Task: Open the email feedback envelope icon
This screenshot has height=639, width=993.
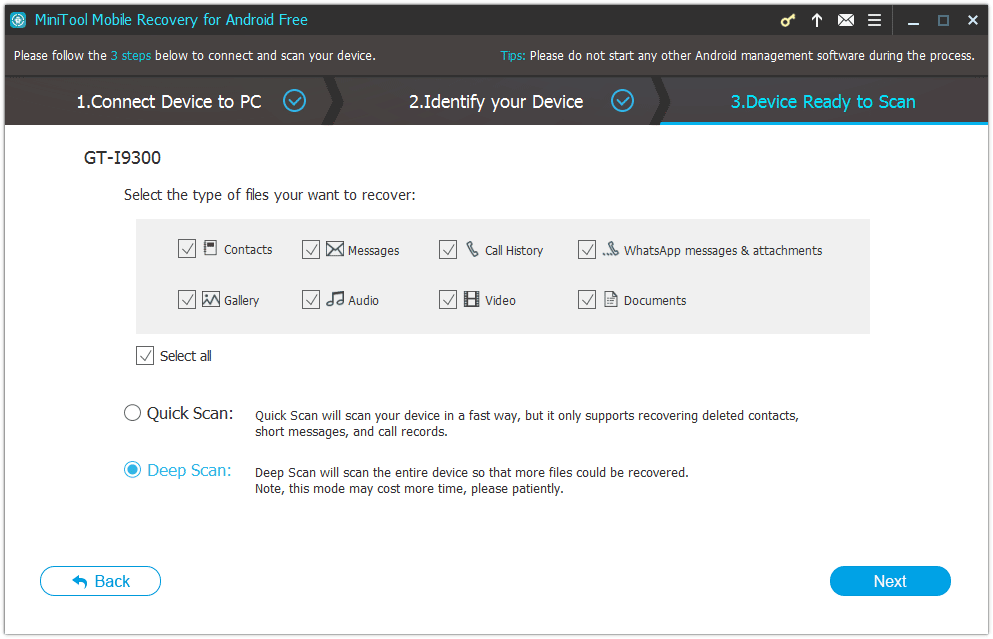Action: (846, 20)
